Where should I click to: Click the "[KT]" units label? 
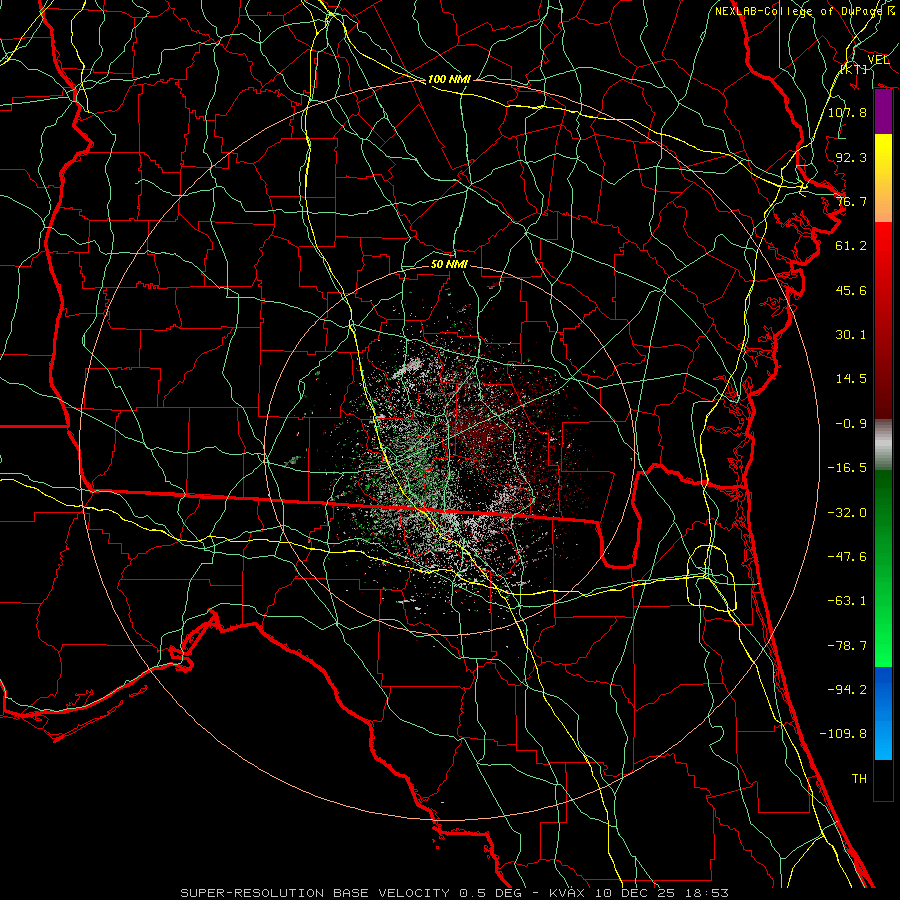pyautogui.click(x=854, y=69)
